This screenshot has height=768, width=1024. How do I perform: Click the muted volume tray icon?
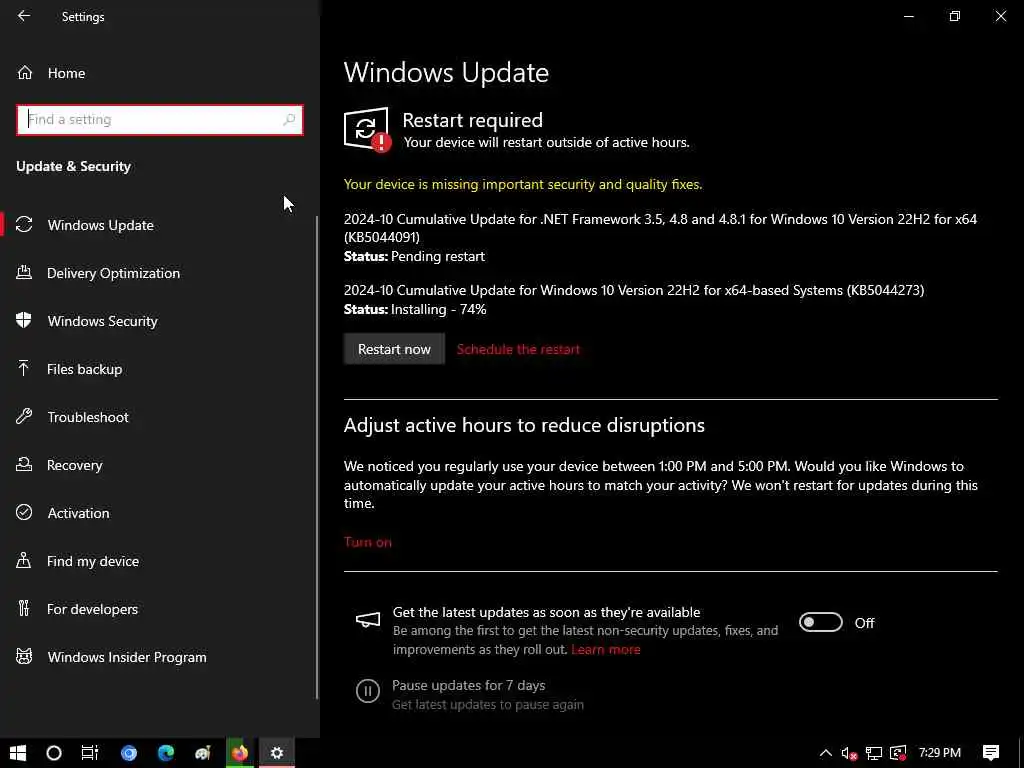point(849,753)
